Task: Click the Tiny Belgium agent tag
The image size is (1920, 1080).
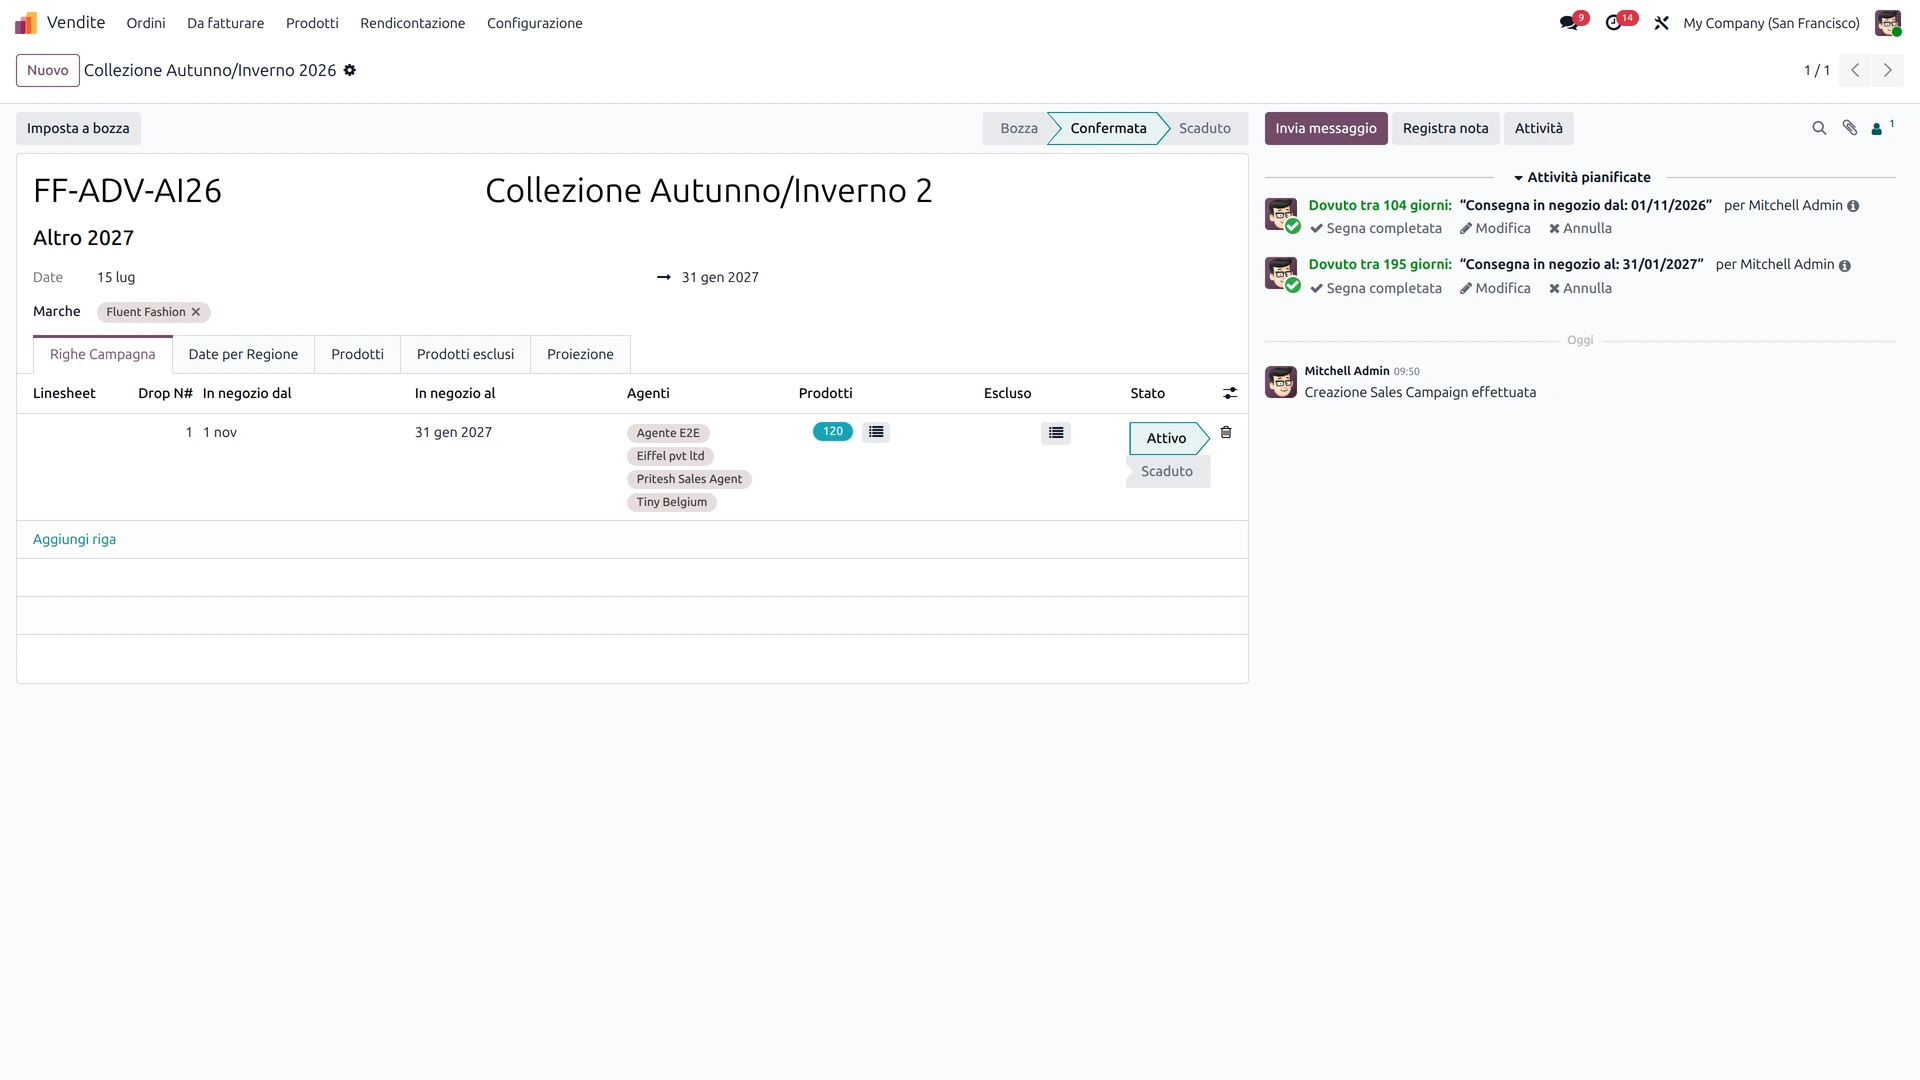Action: point(672,502)
